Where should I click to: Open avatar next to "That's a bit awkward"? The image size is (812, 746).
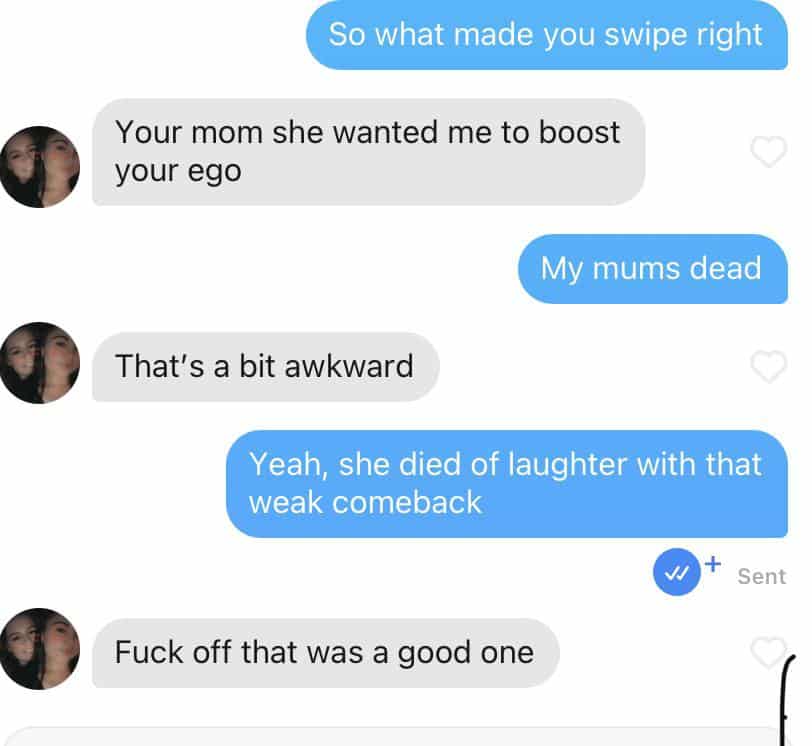click(x=39, y=363)
